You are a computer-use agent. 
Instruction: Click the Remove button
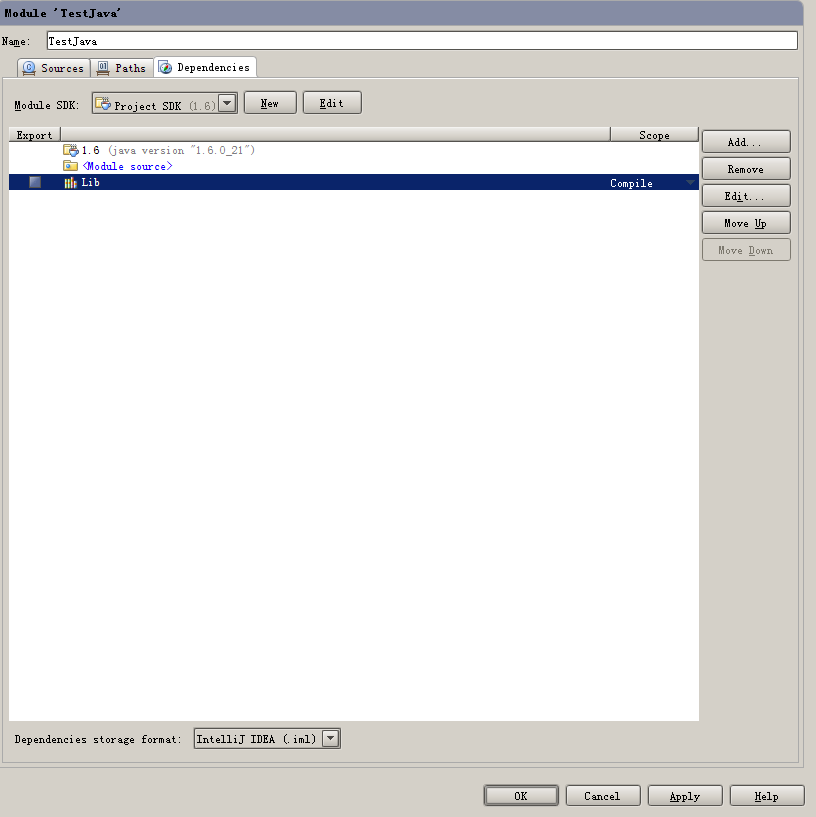746,169
